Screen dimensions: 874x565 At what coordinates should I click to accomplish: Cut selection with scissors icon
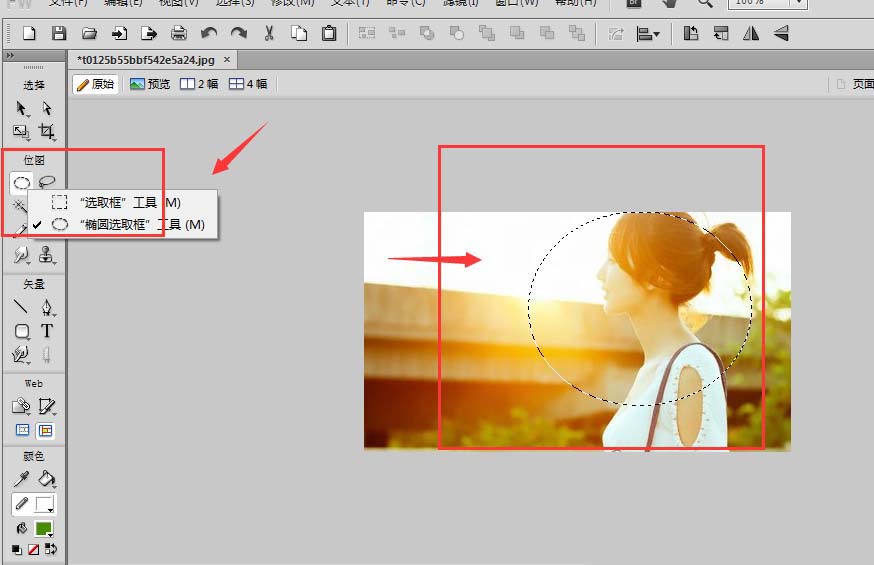click(269, 33)
